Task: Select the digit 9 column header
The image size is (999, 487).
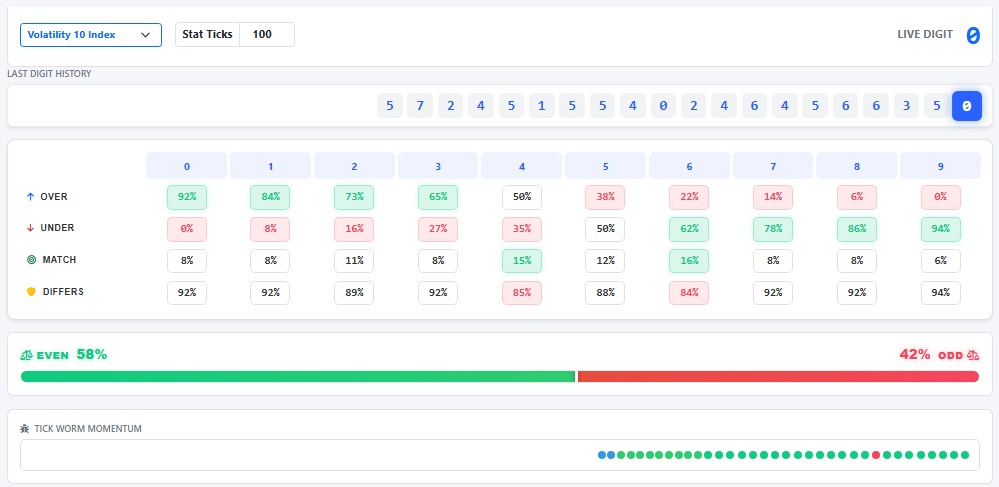Action: (x=940, y=166)
